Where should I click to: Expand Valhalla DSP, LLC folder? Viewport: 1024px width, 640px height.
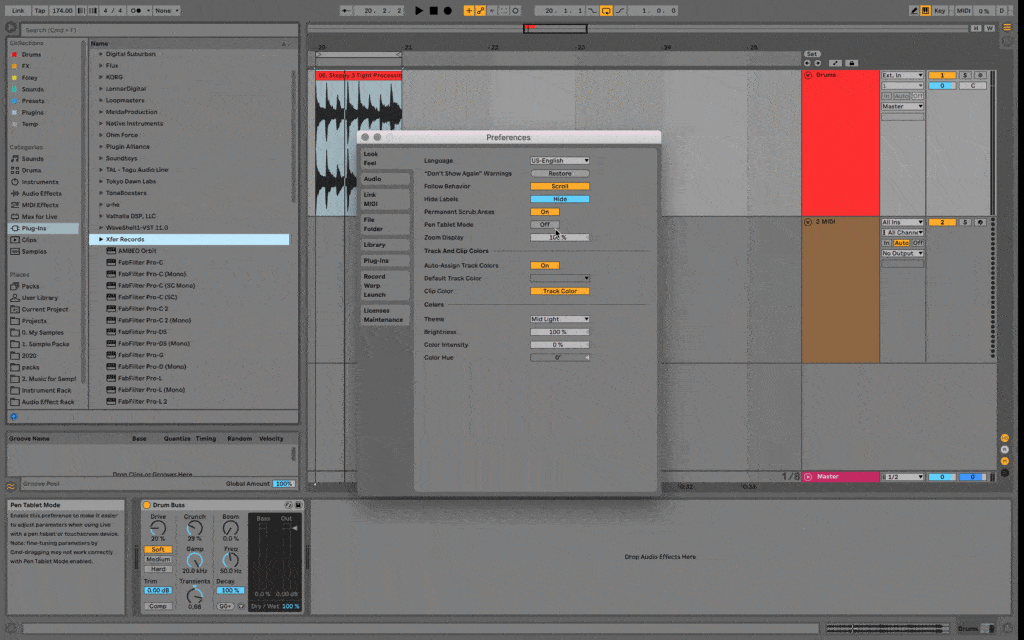pos(101,216)
